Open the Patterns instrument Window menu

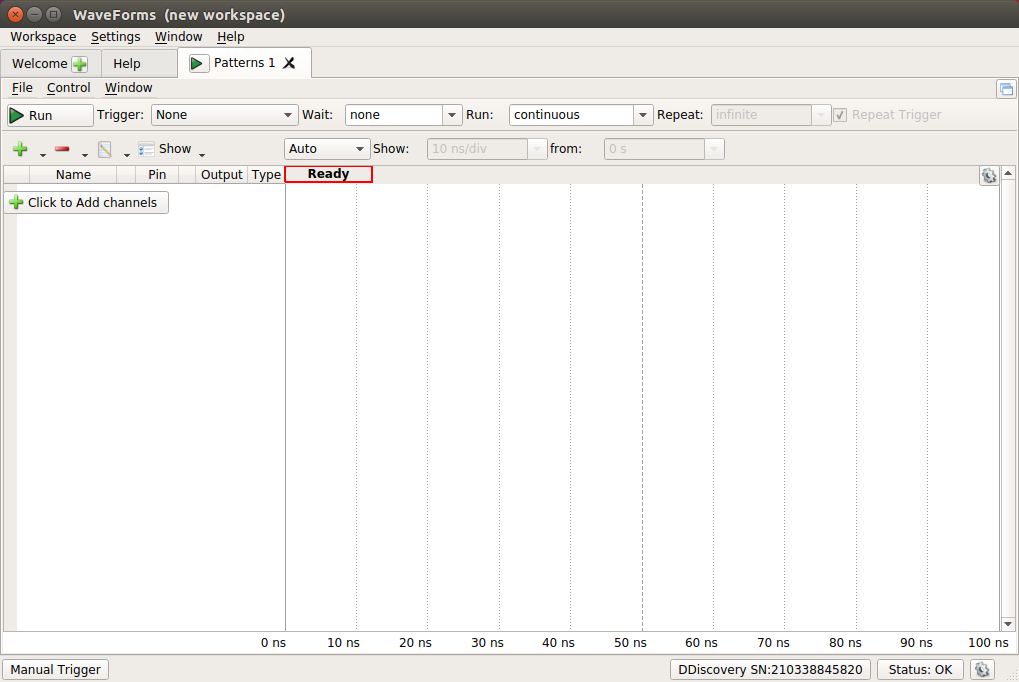(x=129, y=88)
